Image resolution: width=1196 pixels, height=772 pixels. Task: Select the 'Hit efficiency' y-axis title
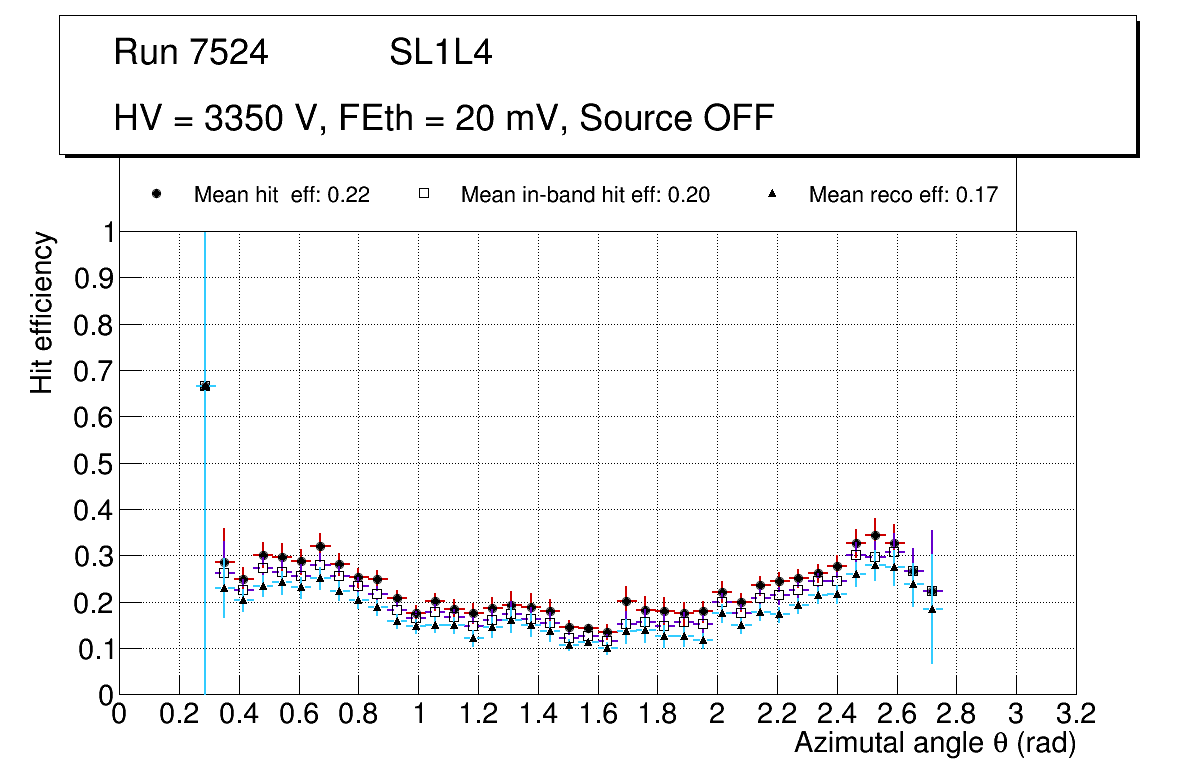coord(42,313)
